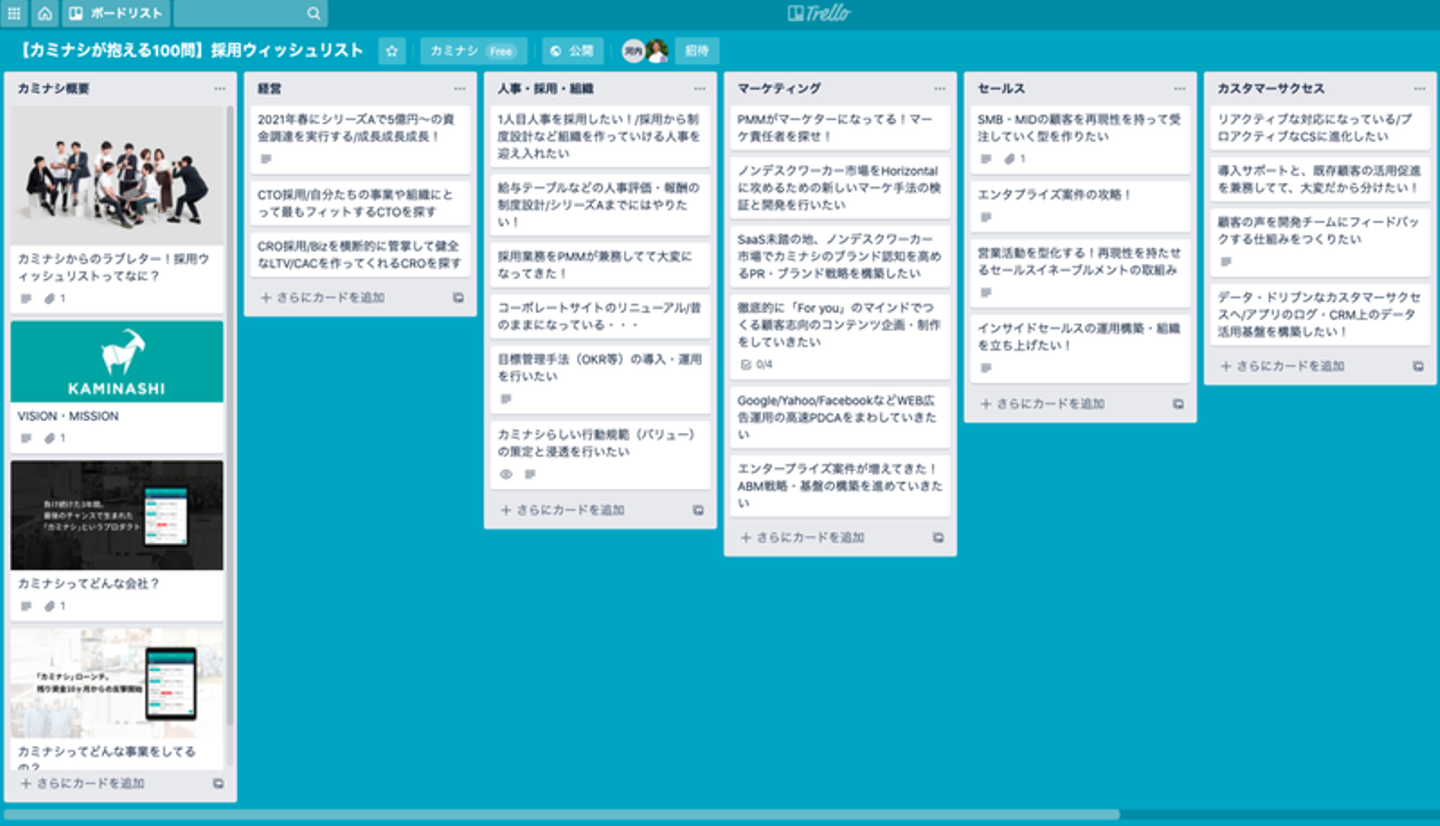Add another card to セールス list
Screen dimensions: 1440x826
pos(1044,404)
